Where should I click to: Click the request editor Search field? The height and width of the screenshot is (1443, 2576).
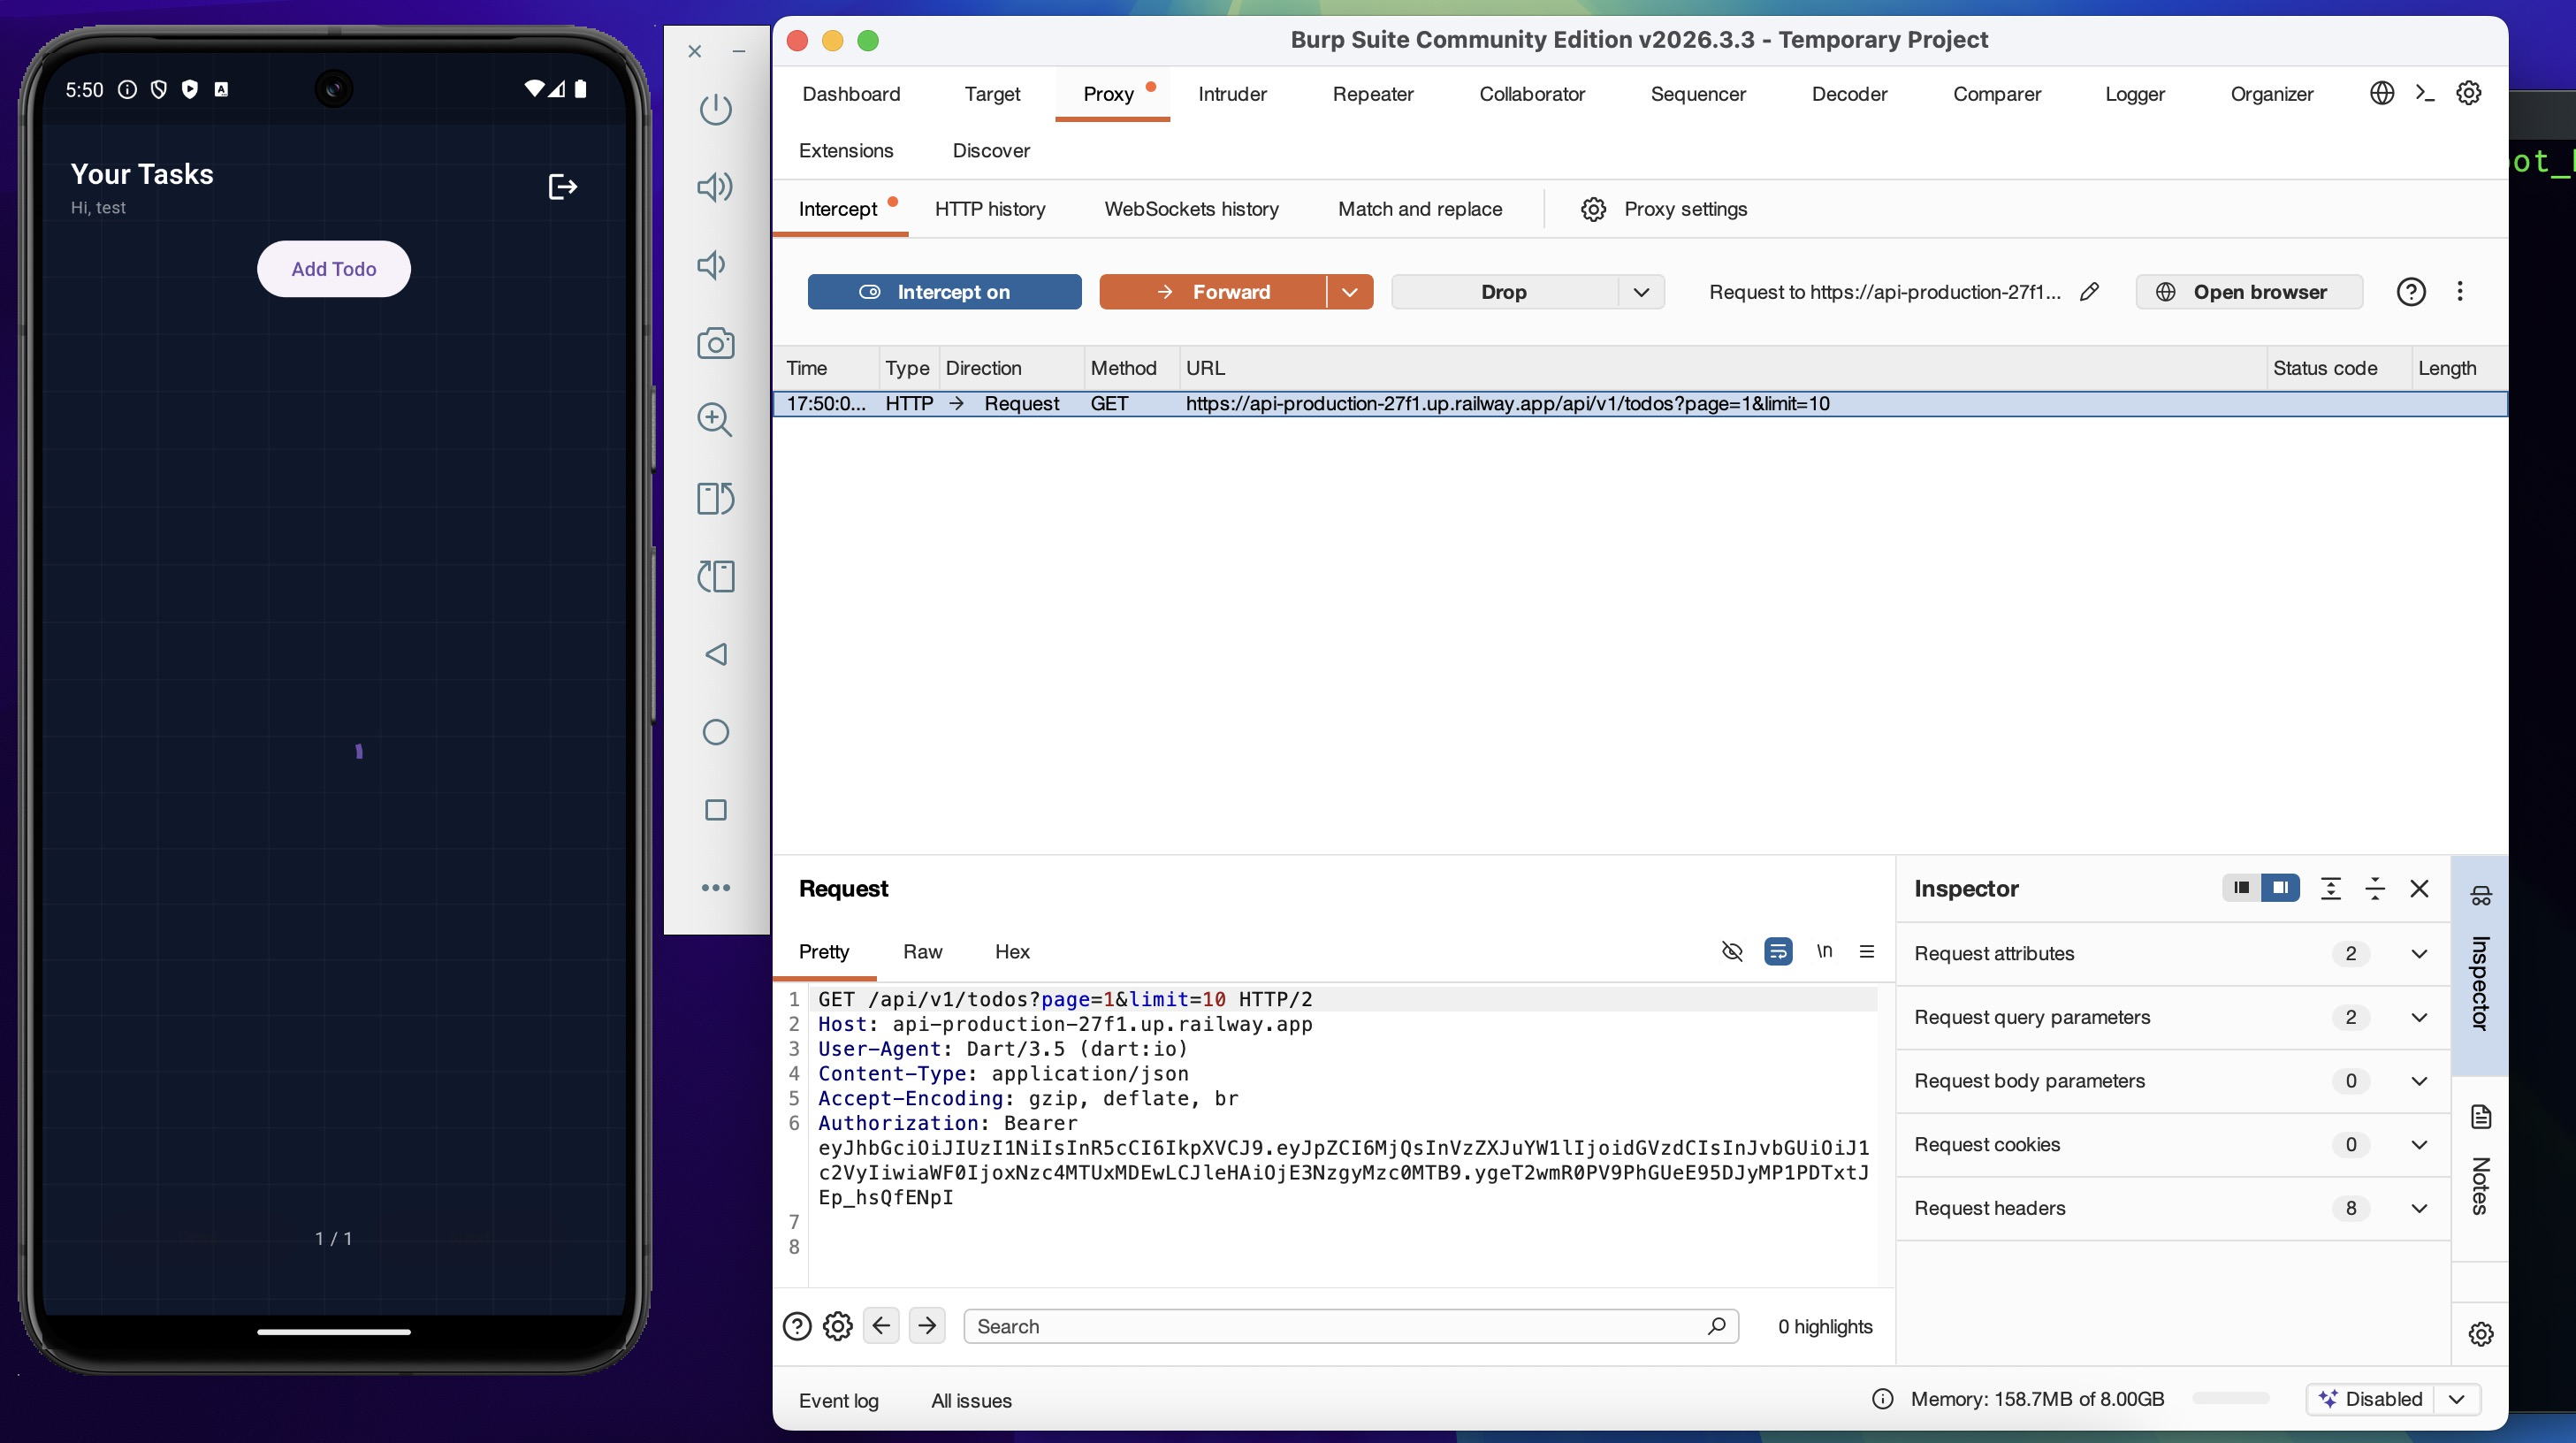(1350, 1326)
